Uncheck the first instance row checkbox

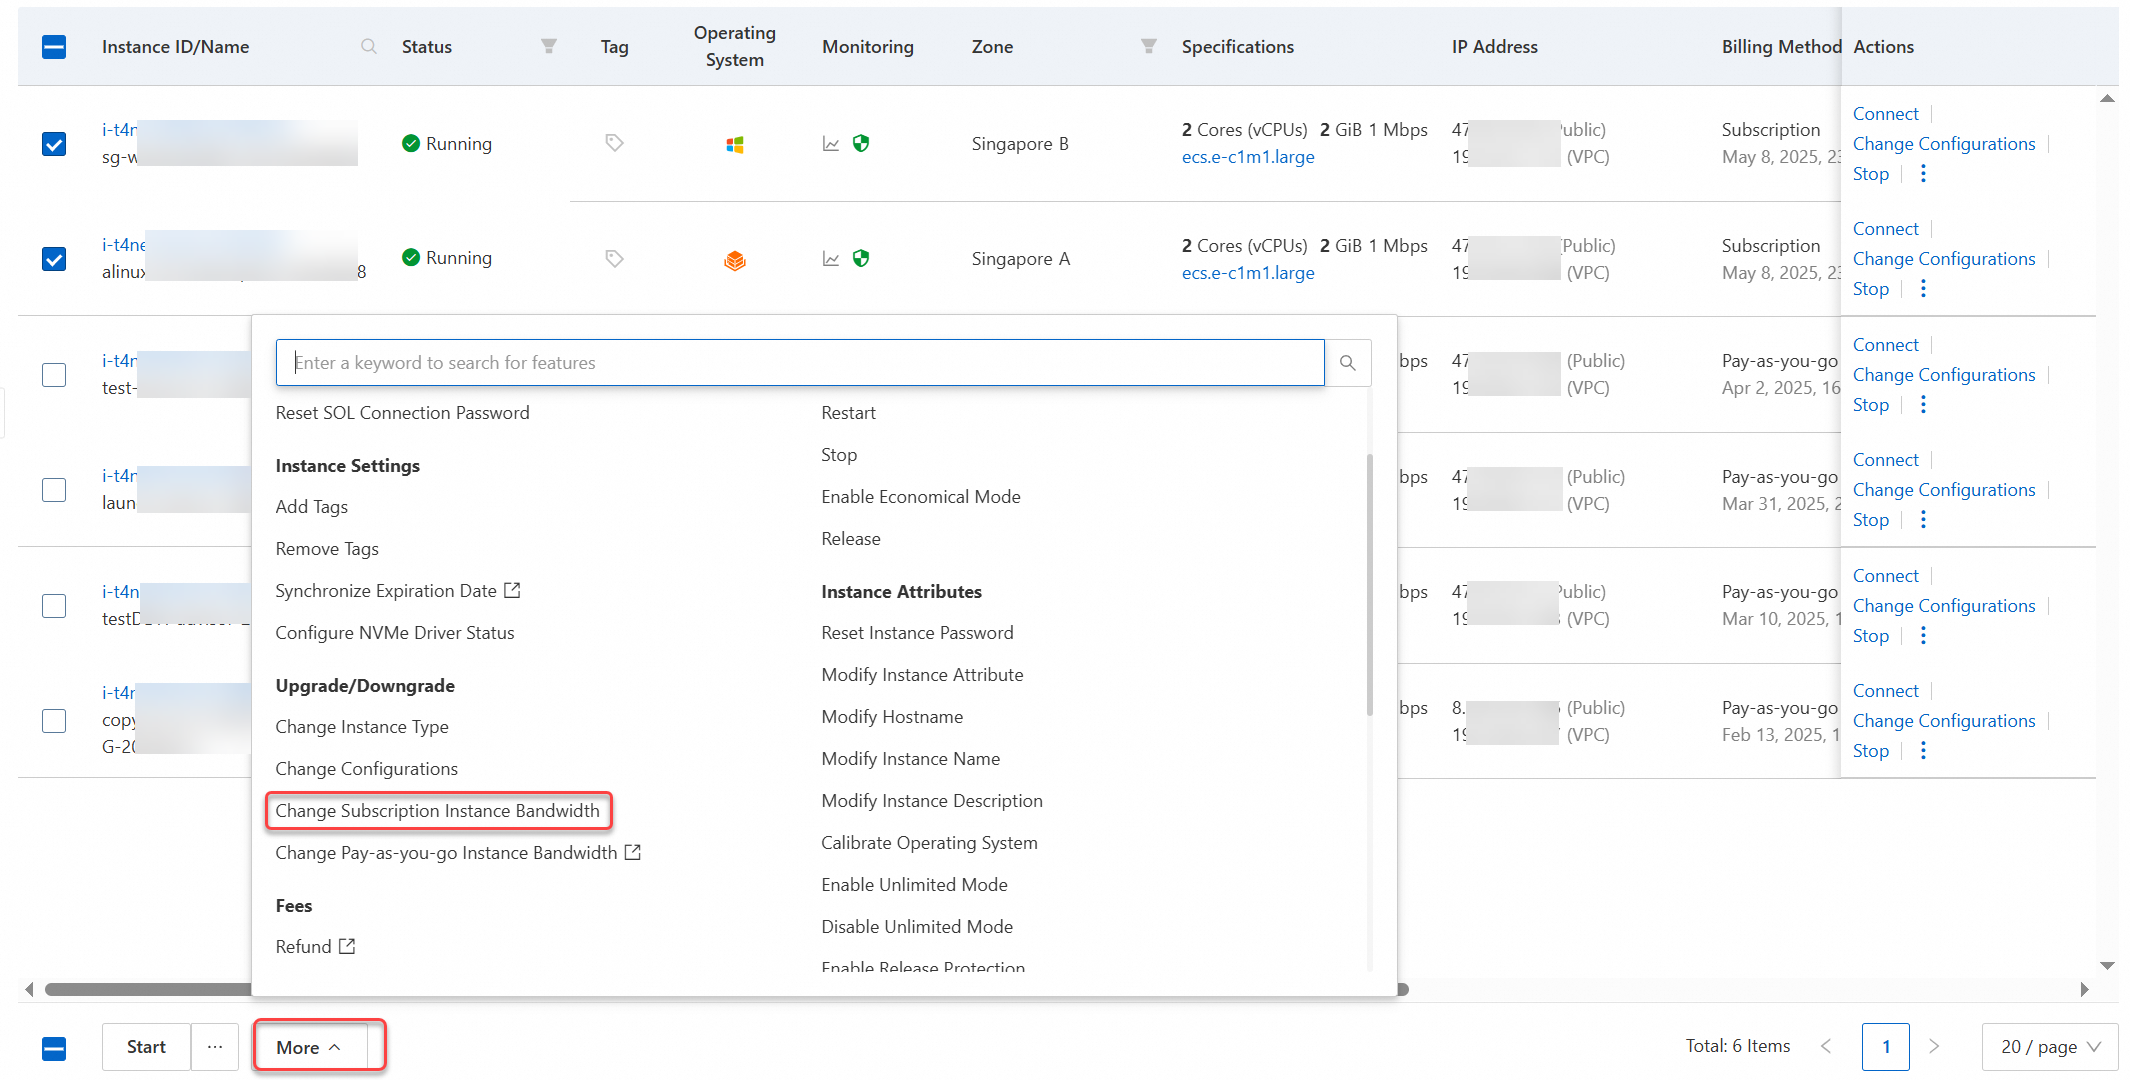(x=54, y=144)
